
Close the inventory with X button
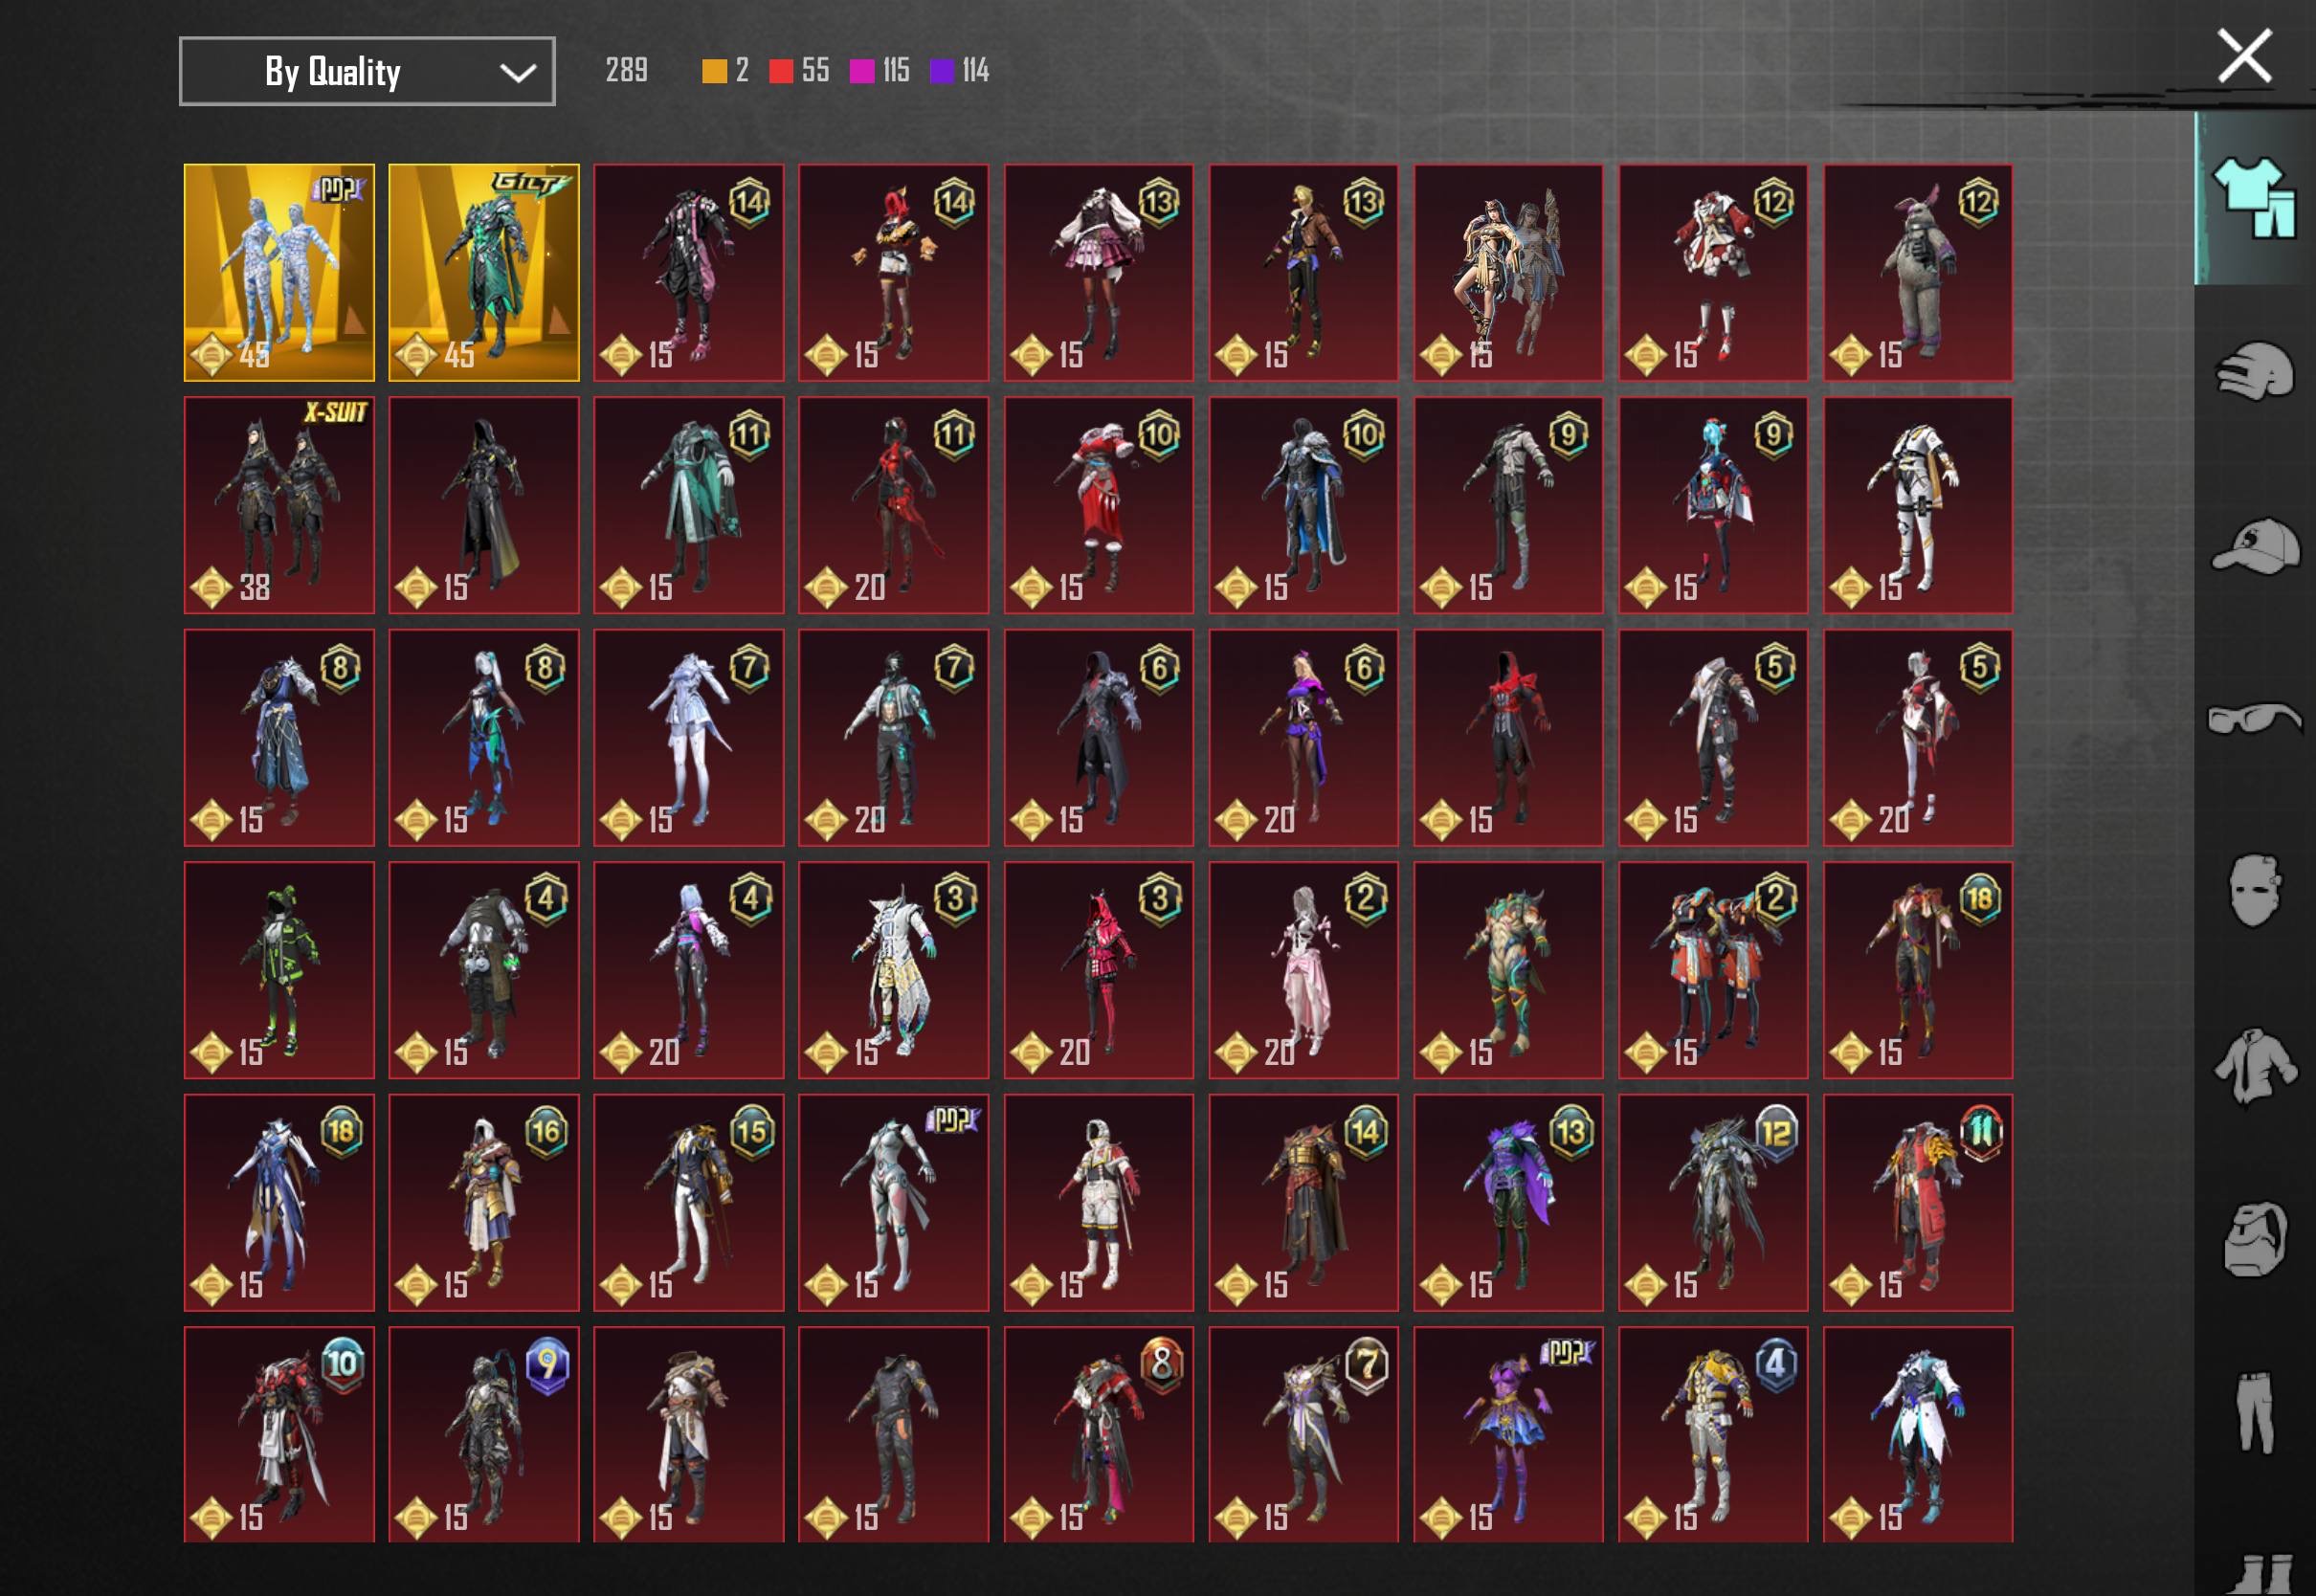point(2244,56)
